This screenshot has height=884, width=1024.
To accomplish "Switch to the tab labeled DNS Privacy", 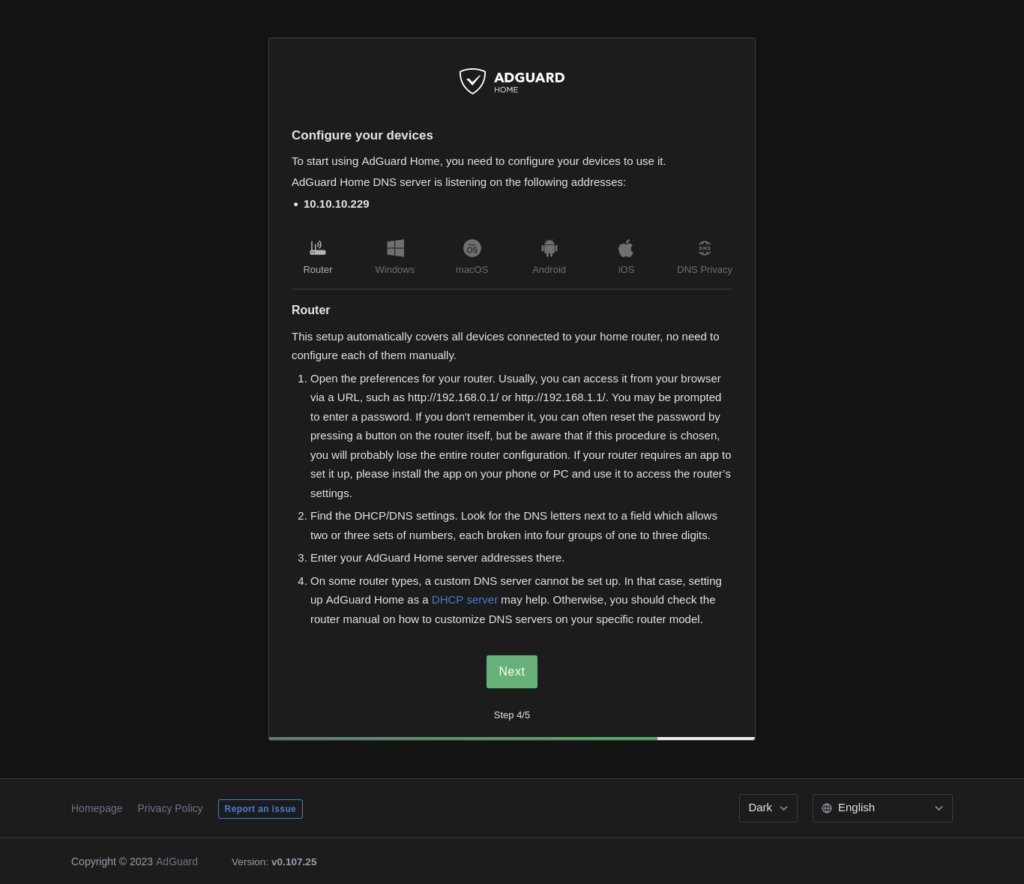I will pos(704,270).
